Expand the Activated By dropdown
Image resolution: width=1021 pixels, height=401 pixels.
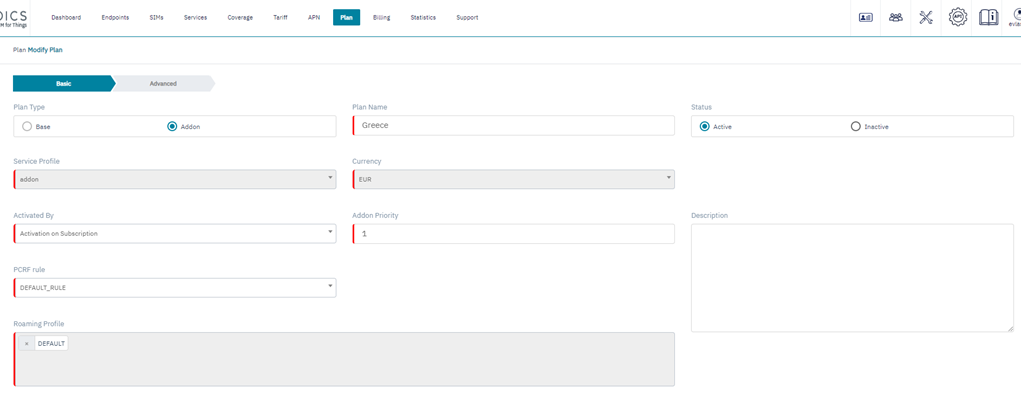click(x=175, y=233)
